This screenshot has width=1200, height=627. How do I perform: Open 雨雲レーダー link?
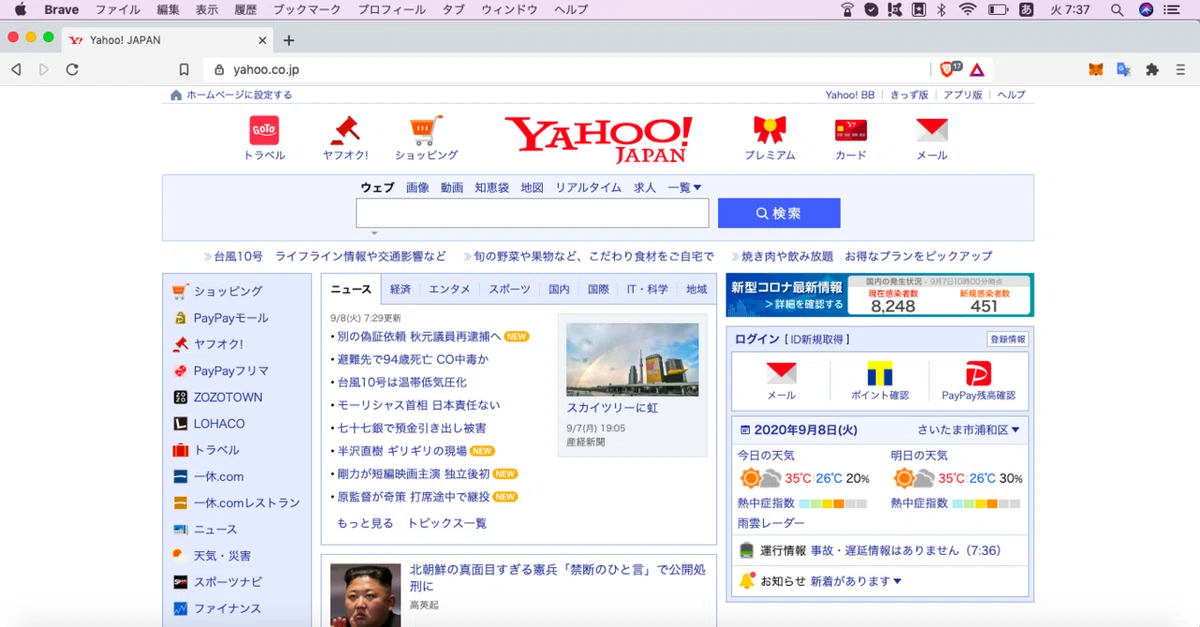[771, 523]
